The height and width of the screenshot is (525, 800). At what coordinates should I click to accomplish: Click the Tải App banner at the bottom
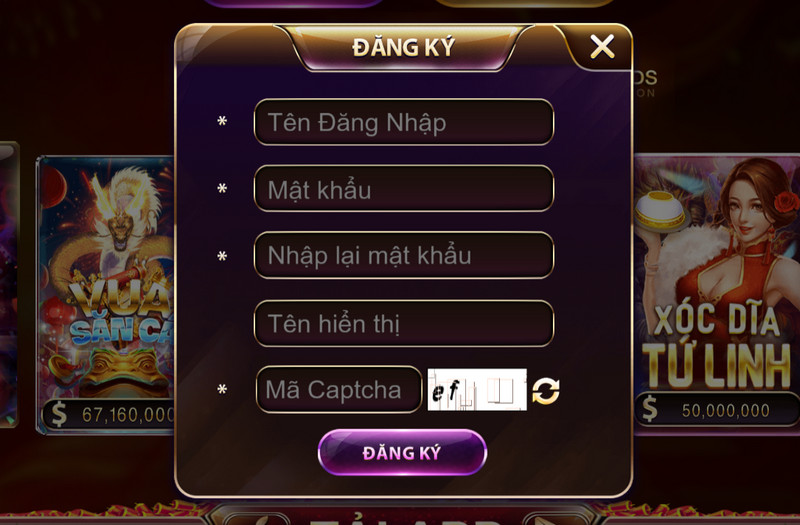point(403,516)
